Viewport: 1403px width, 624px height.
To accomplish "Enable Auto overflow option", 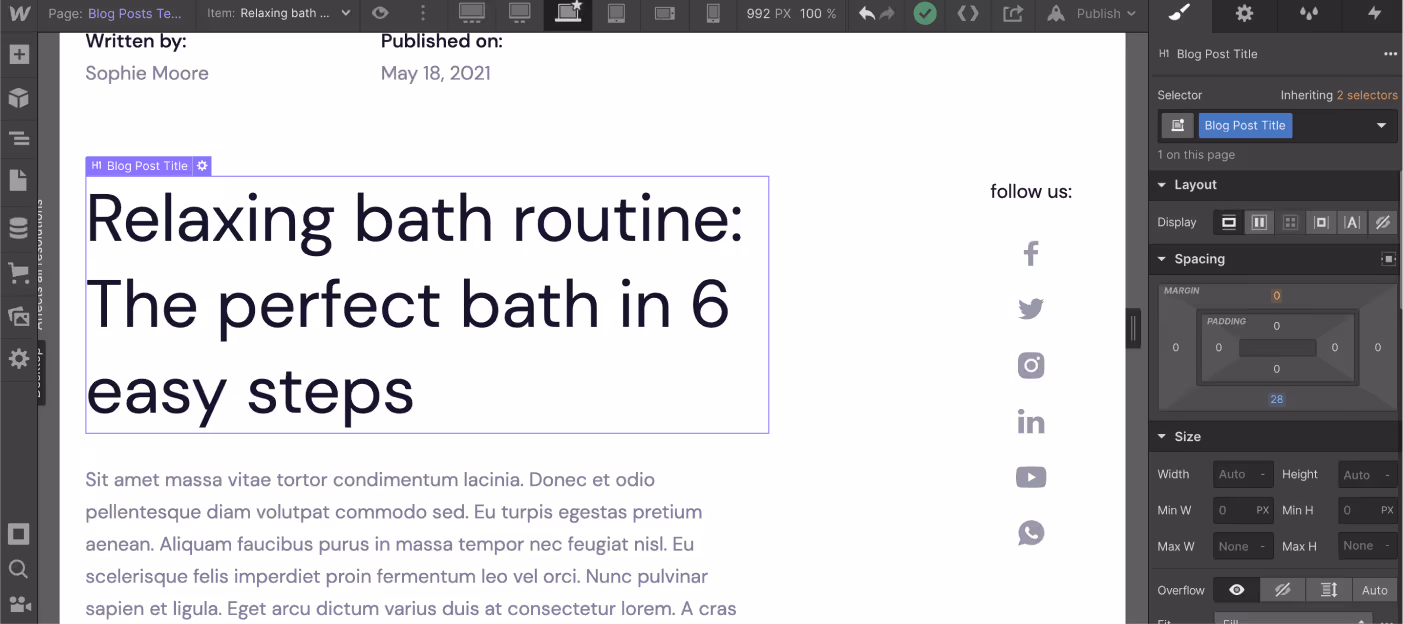I will pyautogui.click(x=1373, y=590).
